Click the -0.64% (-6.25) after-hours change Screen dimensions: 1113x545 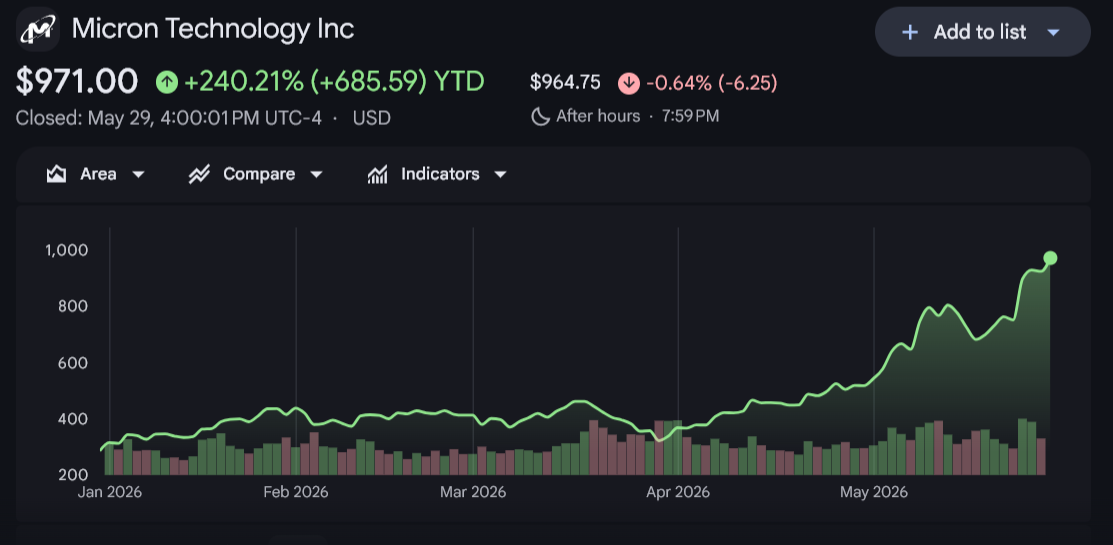[712, 83]
